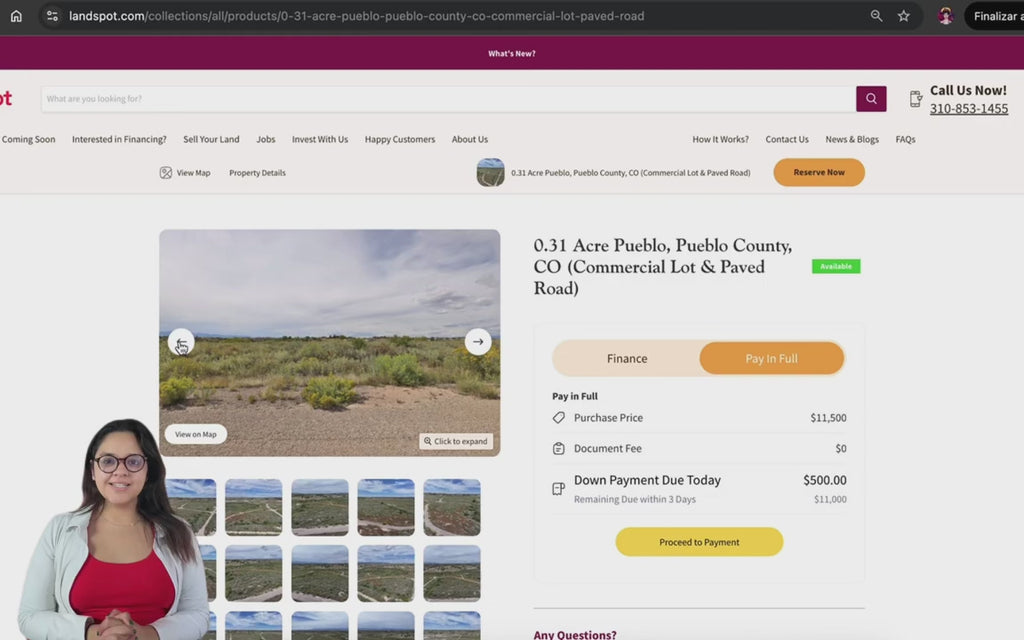
Task: Go to Happy Customers page
Action: (399, 140)
